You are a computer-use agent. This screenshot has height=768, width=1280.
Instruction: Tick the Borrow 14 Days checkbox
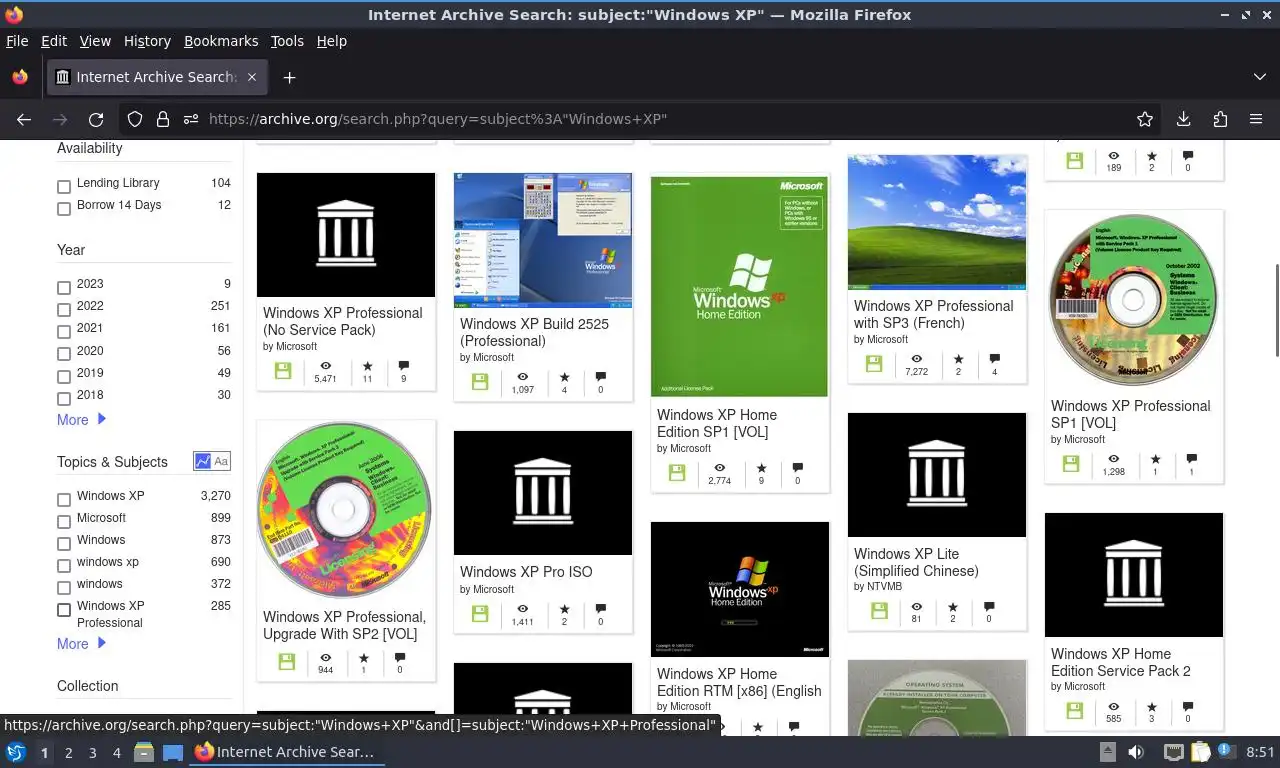(x=64, y=209)
